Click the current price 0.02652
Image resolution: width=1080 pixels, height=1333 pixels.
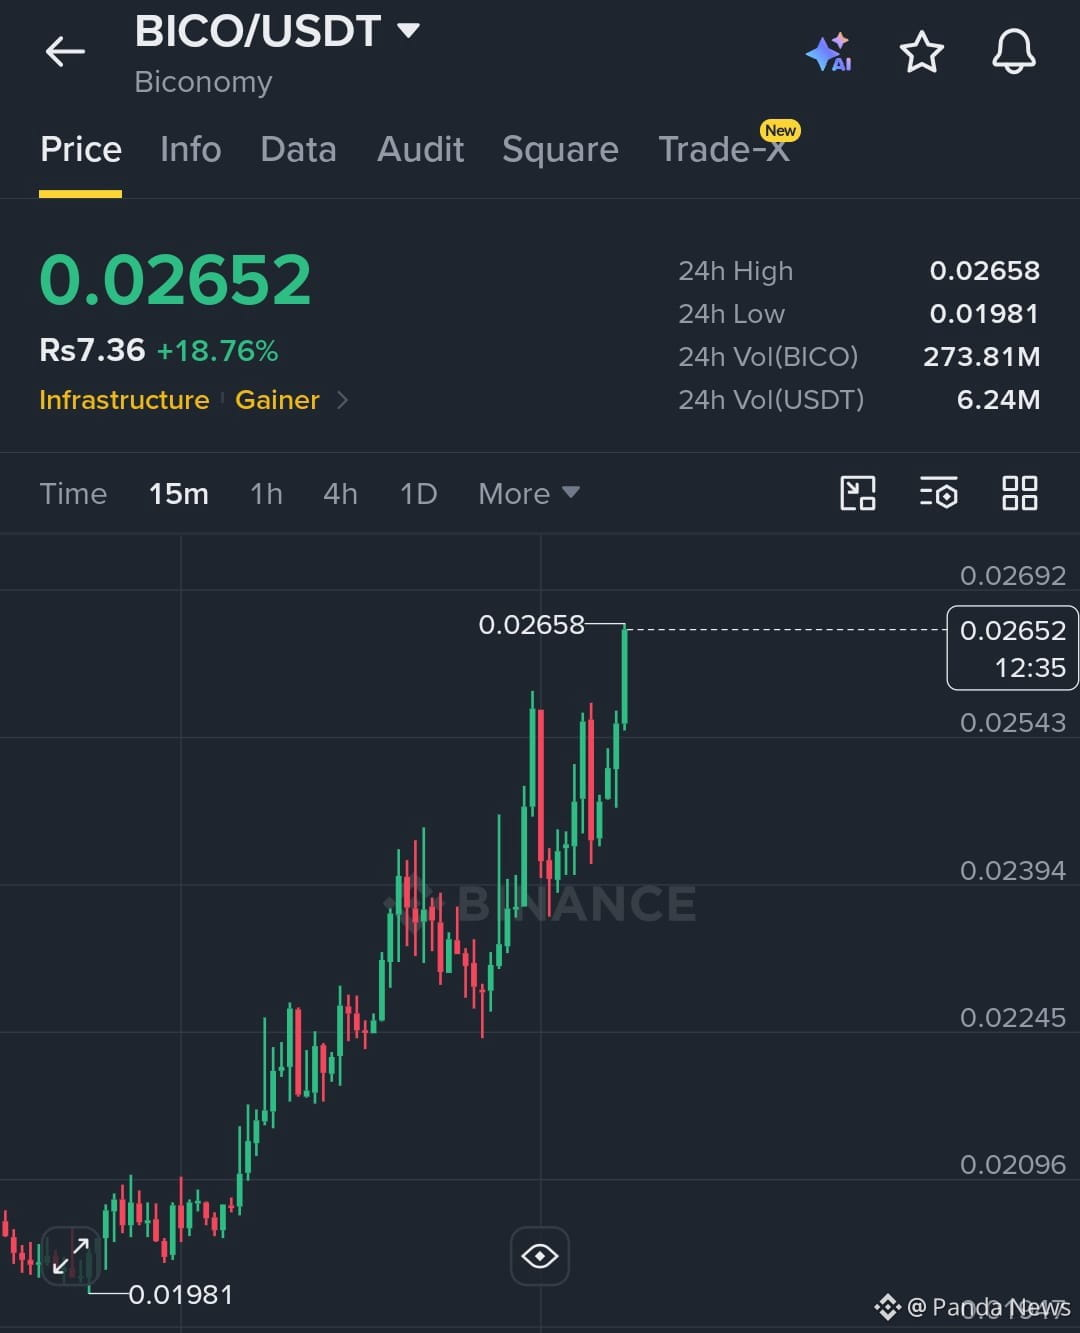tap(175, 279)
